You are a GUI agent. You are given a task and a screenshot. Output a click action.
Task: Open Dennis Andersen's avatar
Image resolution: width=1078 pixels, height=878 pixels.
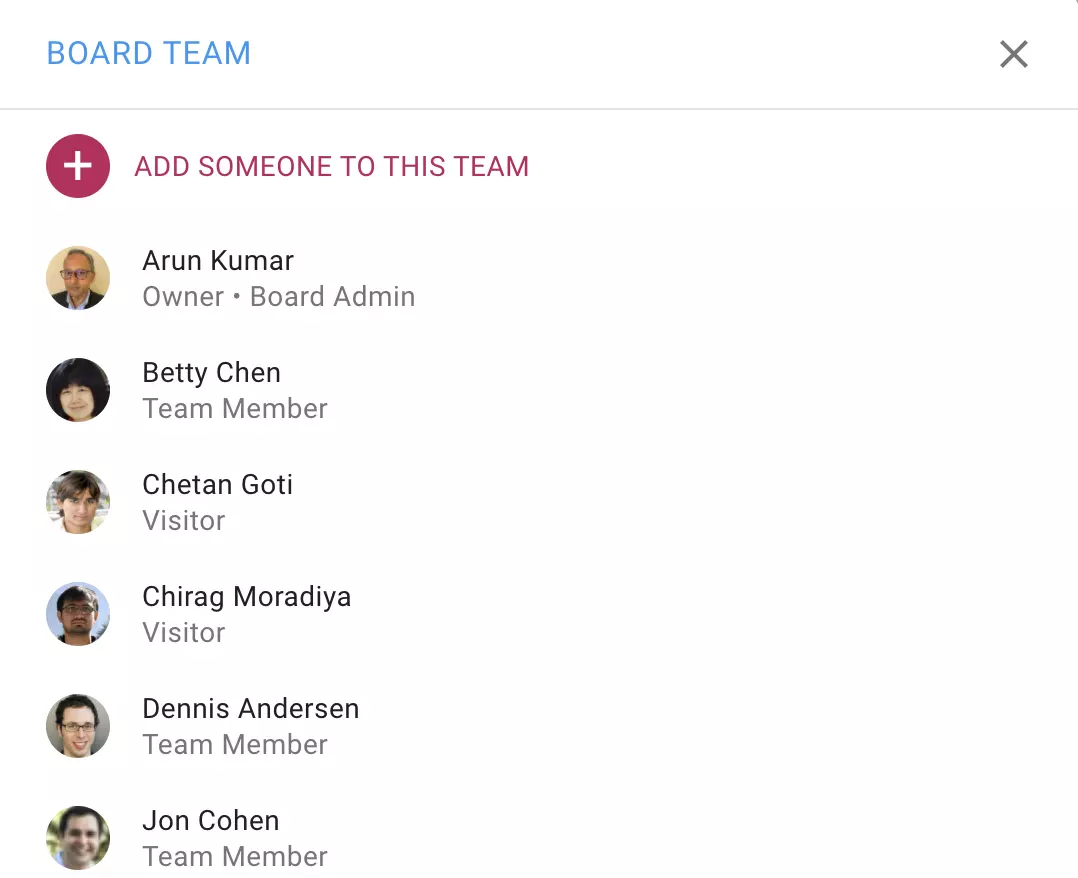pos(78,726)
